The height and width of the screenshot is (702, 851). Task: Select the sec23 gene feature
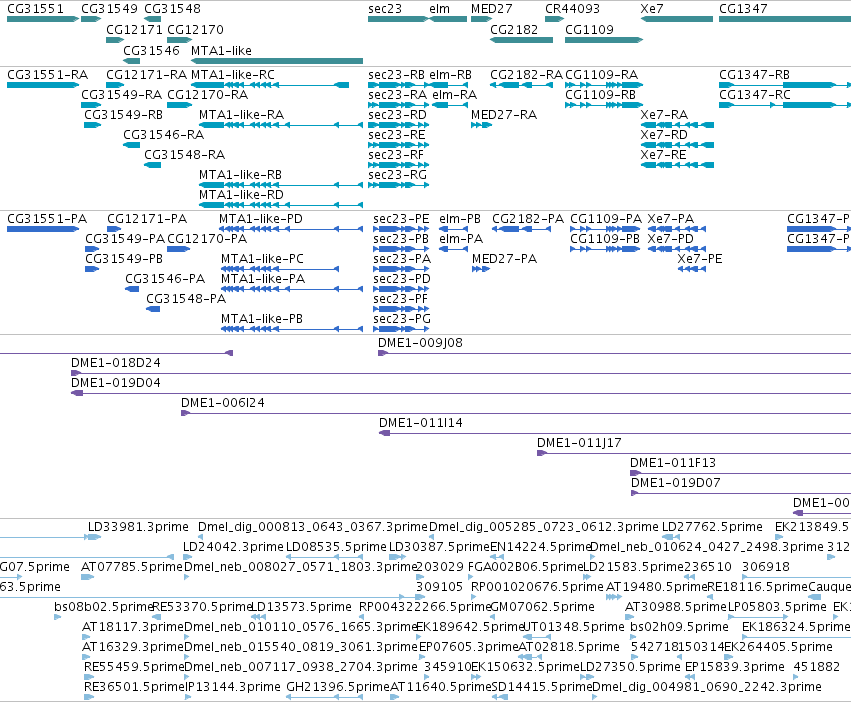[x=398, y=19]
